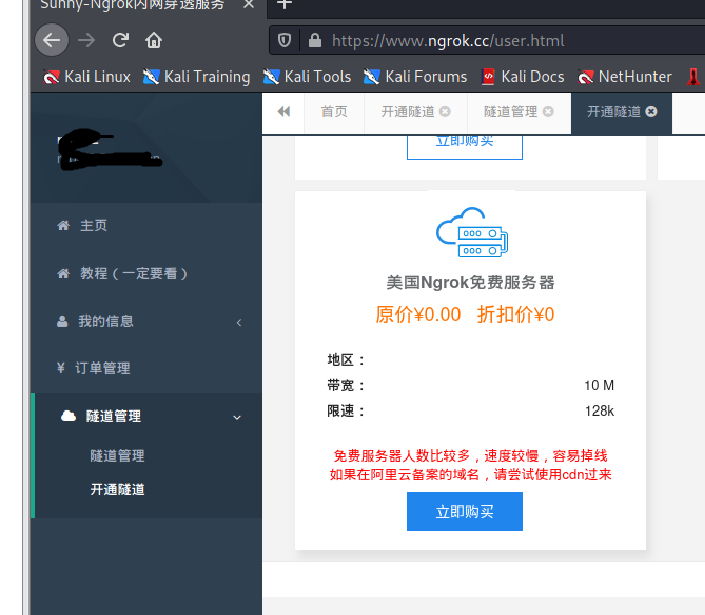The width and height of the screenshot is (705, 615).
Task: Click the 地区 label
Action: coord(345,360)
